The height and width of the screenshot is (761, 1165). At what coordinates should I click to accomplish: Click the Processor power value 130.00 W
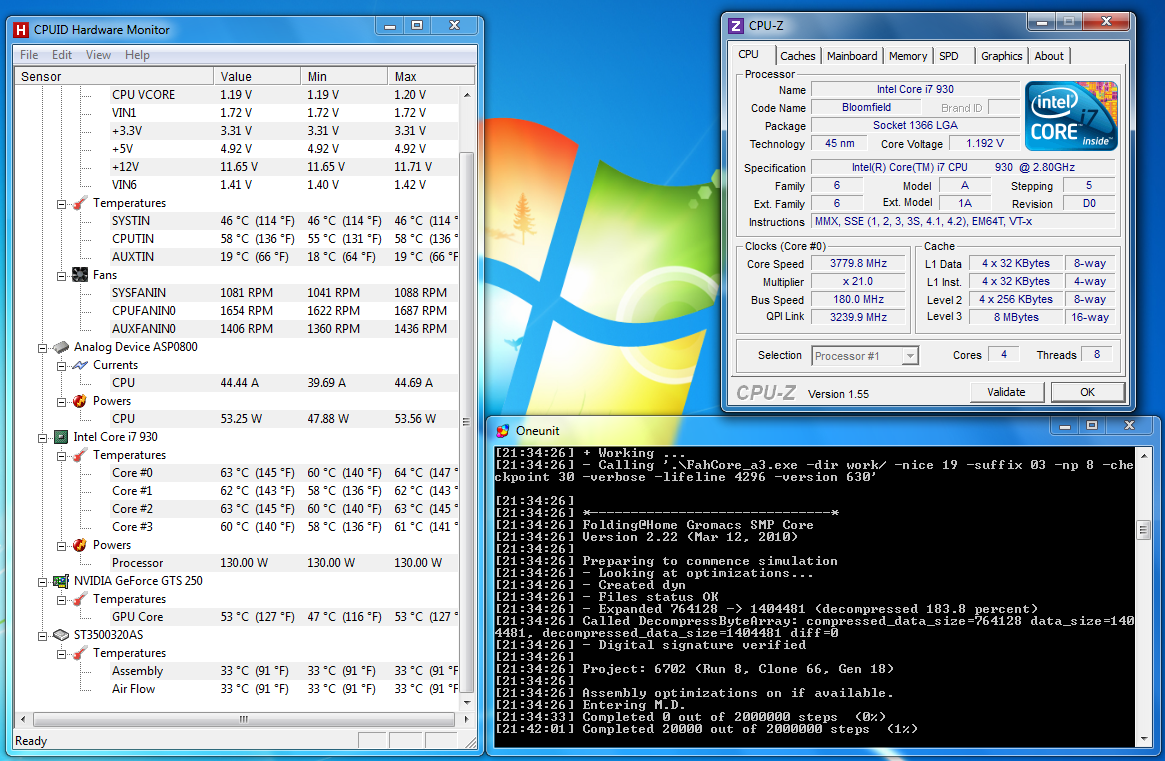click(x=244, y=563)
